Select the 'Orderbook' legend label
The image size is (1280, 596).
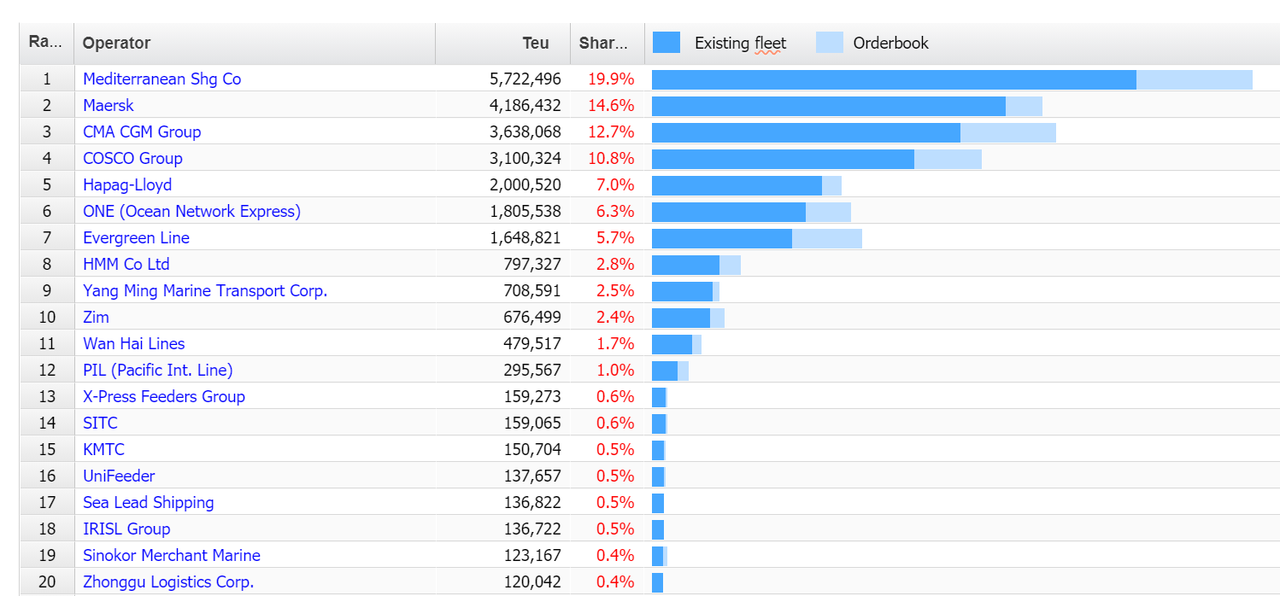tap(890, 43)
